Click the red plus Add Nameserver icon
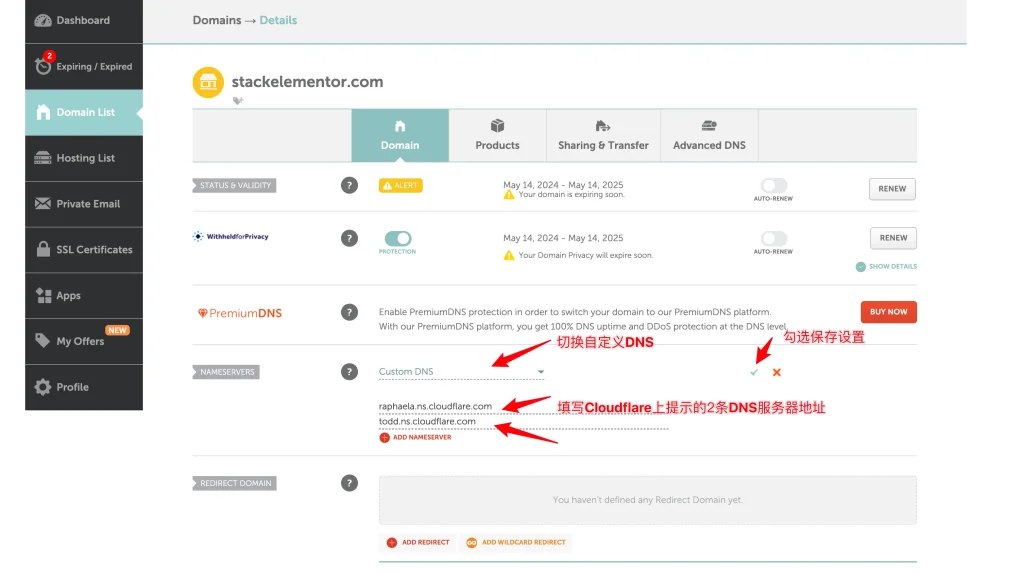This screenshot has width=1024, height=572. click(x=385, y=438)
